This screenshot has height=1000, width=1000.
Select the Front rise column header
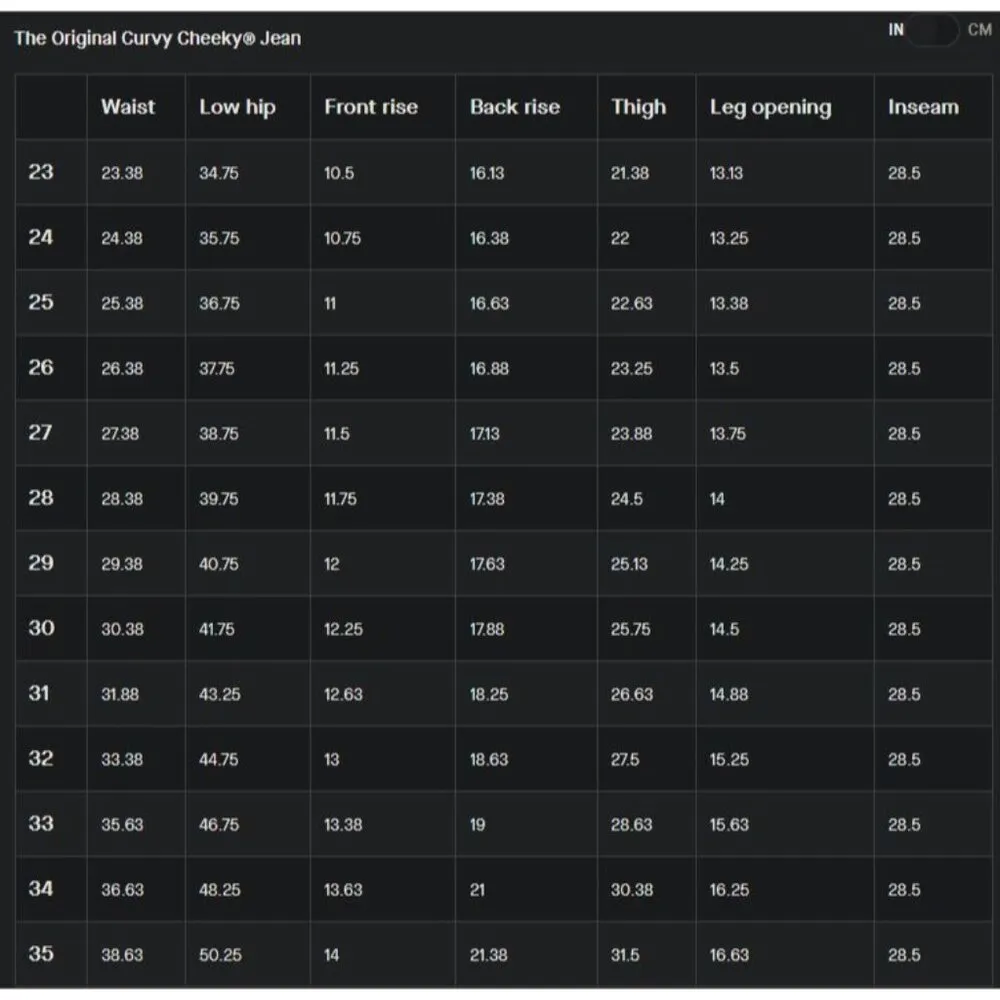pos(371,107)
